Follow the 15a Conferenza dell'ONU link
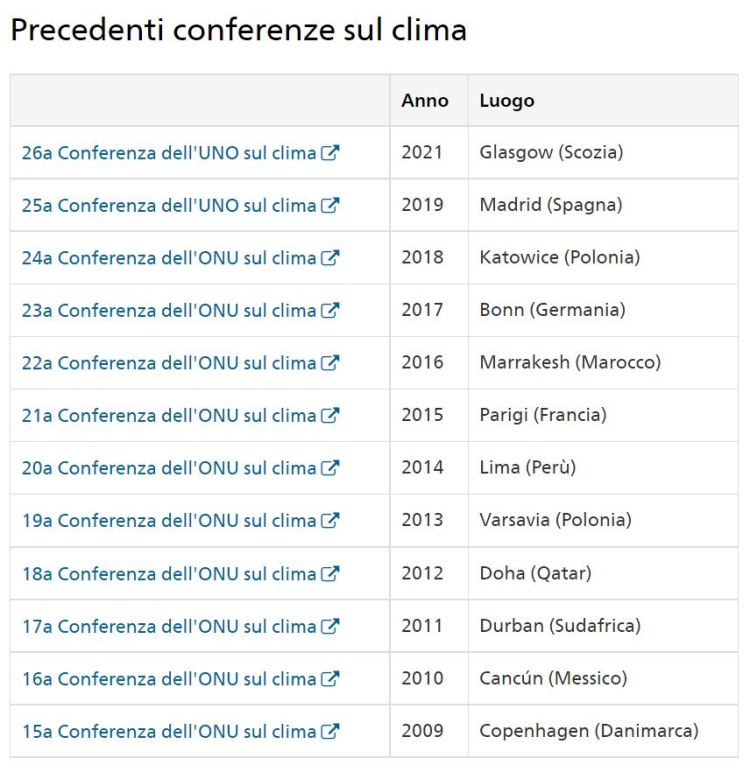The width and height of the screenshot is (750, 772). tap(168, 732)
